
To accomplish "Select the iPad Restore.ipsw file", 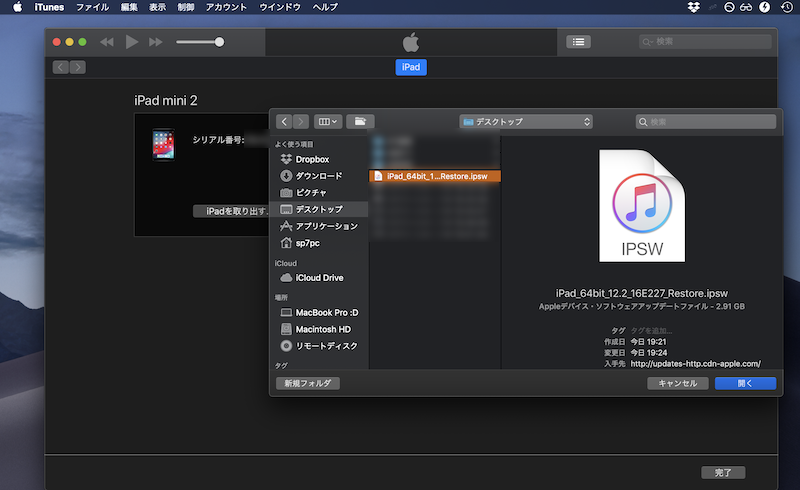I will pyautogui.click(x=435, y=176).
